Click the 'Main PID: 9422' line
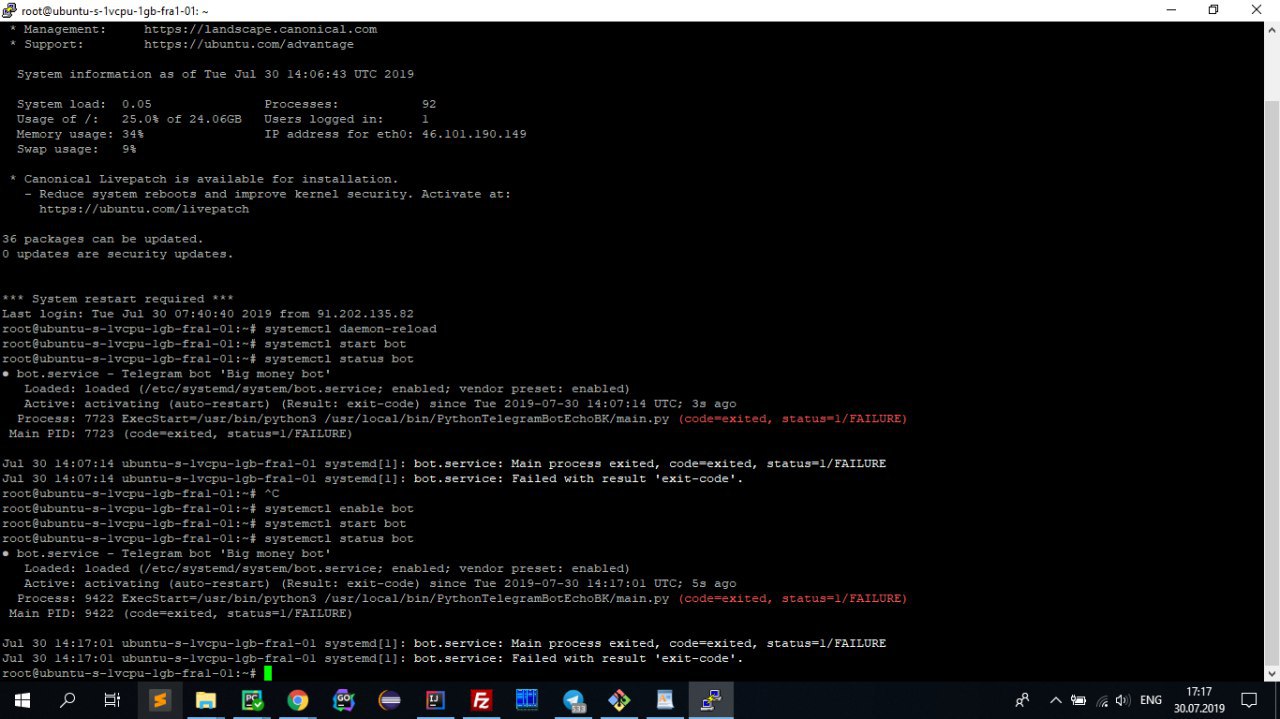Image resolution: width=1280 pixels, height=719 pixels. coord(180,613)
